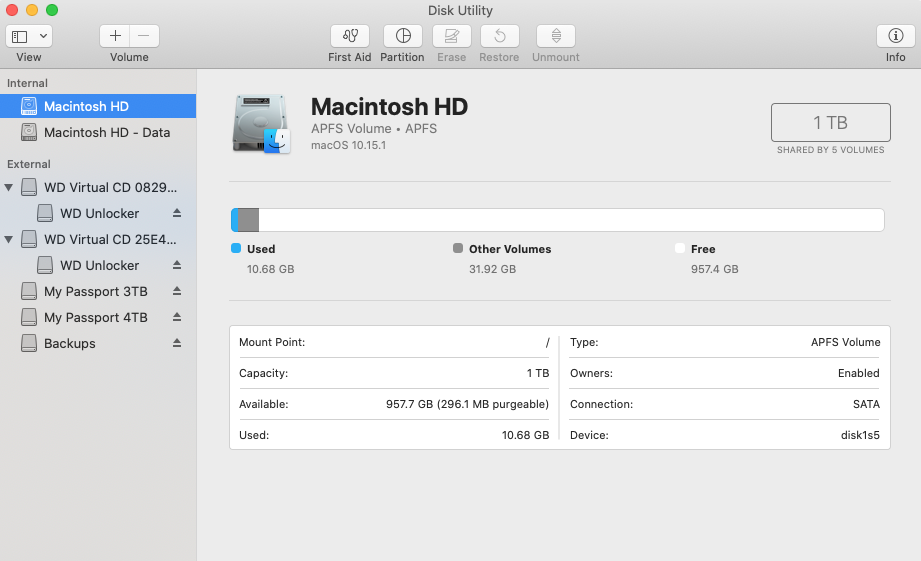921x561 pixels.
Task: Click the Type 'APFS Volume' value
Action: click(x=845, y=342)
